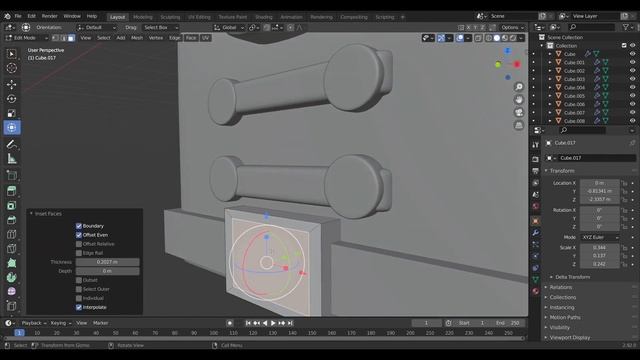The image size is (640, 360).
Task: Select the Measure tool
Action: [x=11, y=159]
